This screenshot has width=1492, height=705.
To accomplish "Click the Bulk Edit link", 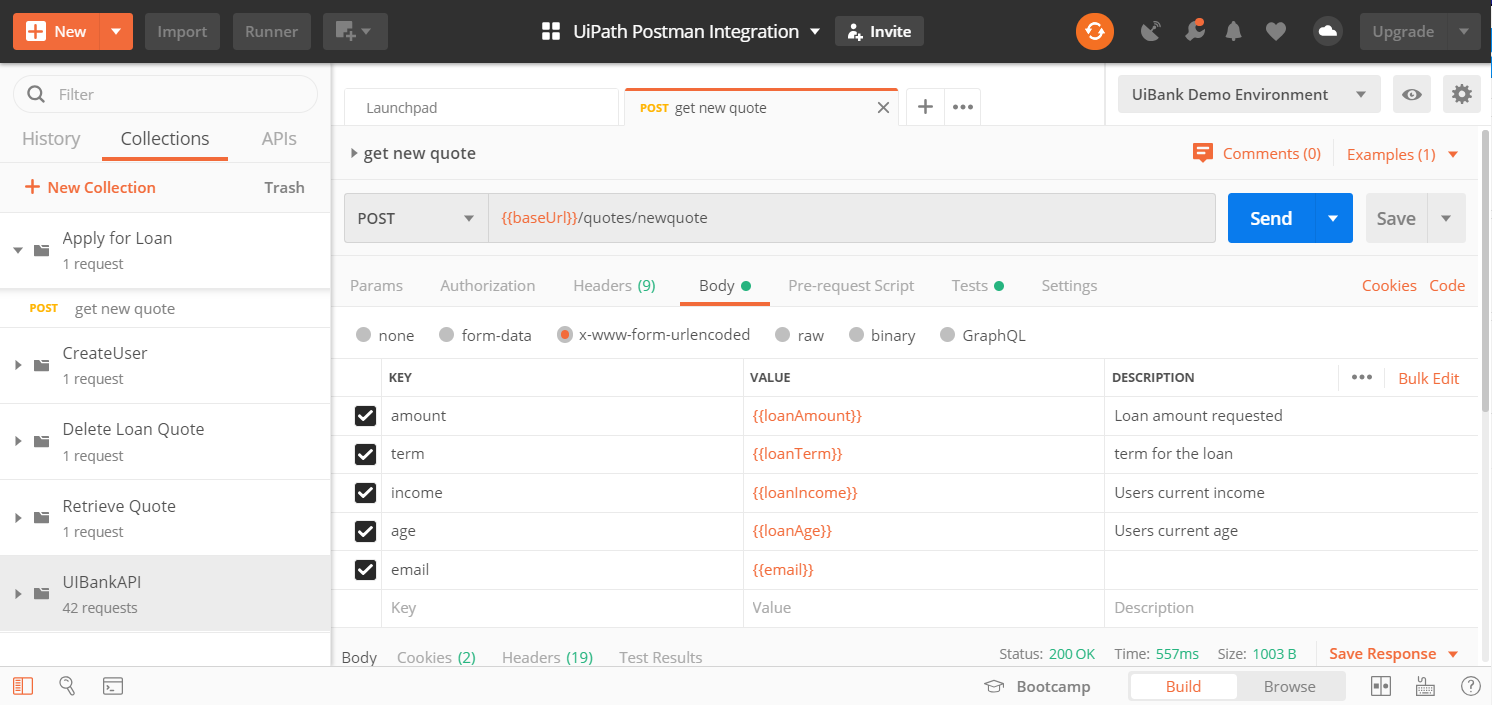I will 1428,378.
